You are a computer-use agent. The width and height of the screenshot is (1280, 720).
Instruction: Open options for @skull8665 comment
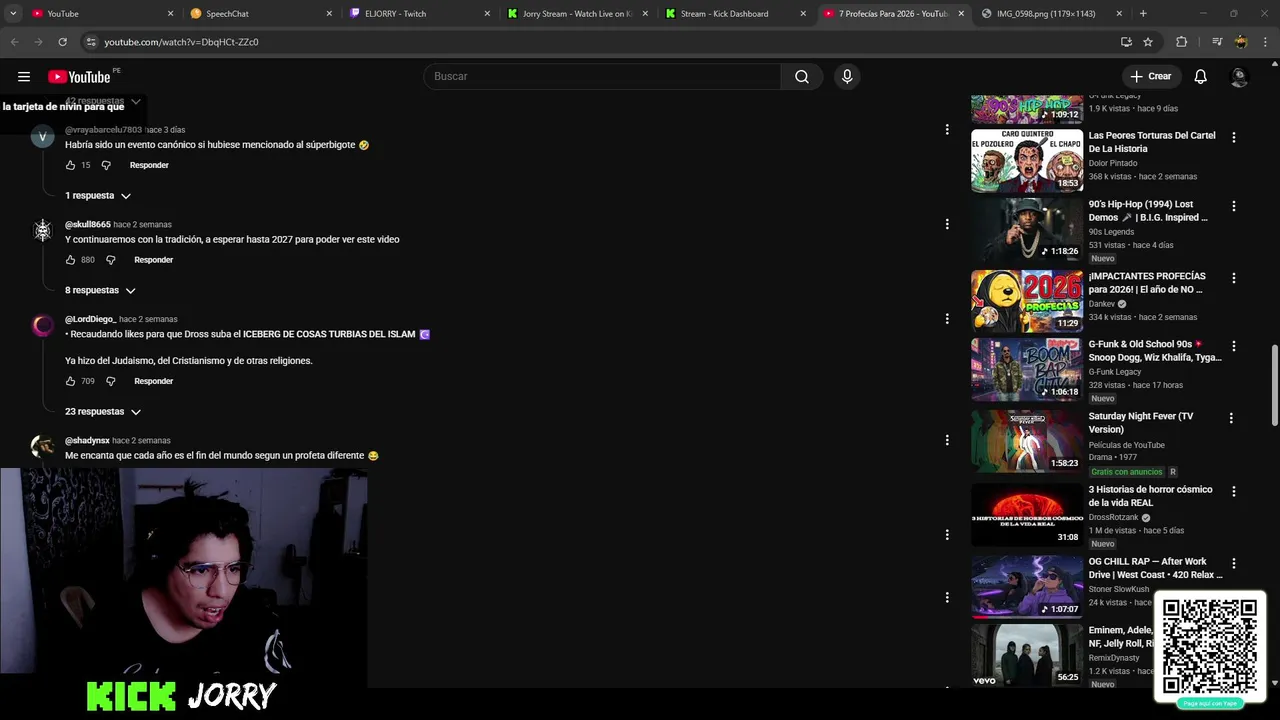tap(947, 224)
